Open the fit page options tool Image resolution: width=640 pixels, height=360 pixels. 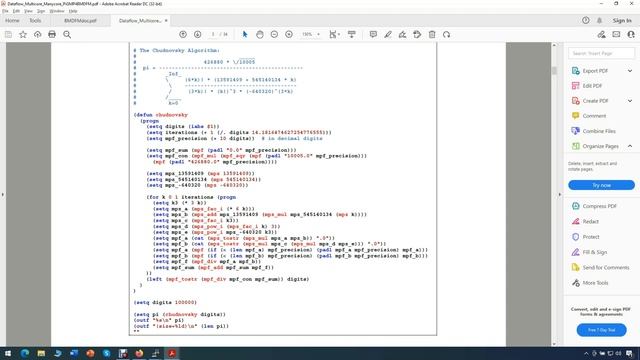point(334,35)
